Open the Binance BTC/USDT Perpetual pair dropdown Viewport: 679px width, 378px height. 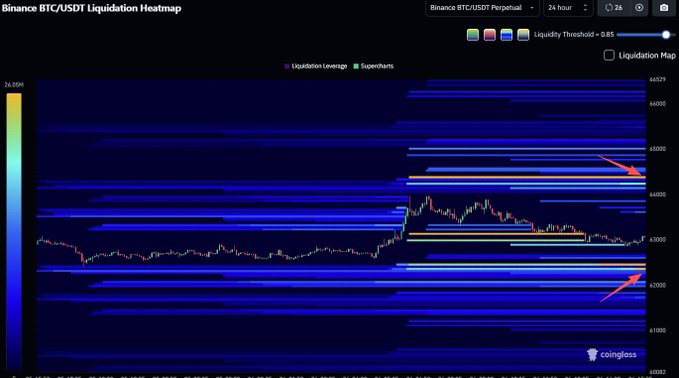coord(482,8)
